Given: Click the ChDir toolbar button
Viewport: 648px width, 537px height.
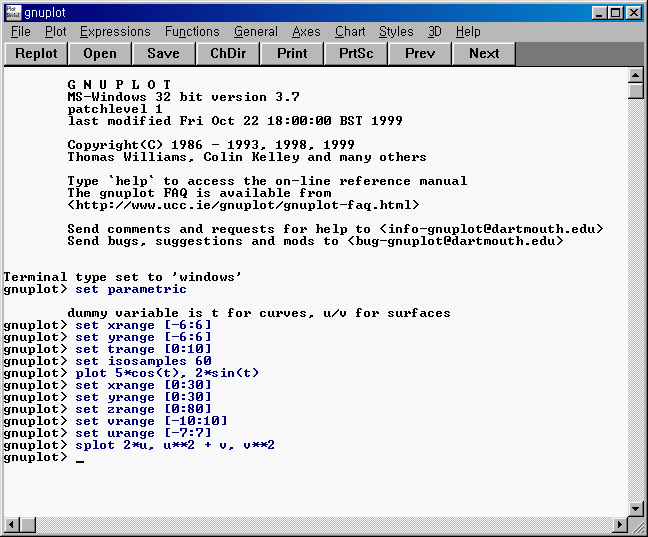Looking at the screenshot, I should (228, 54).
